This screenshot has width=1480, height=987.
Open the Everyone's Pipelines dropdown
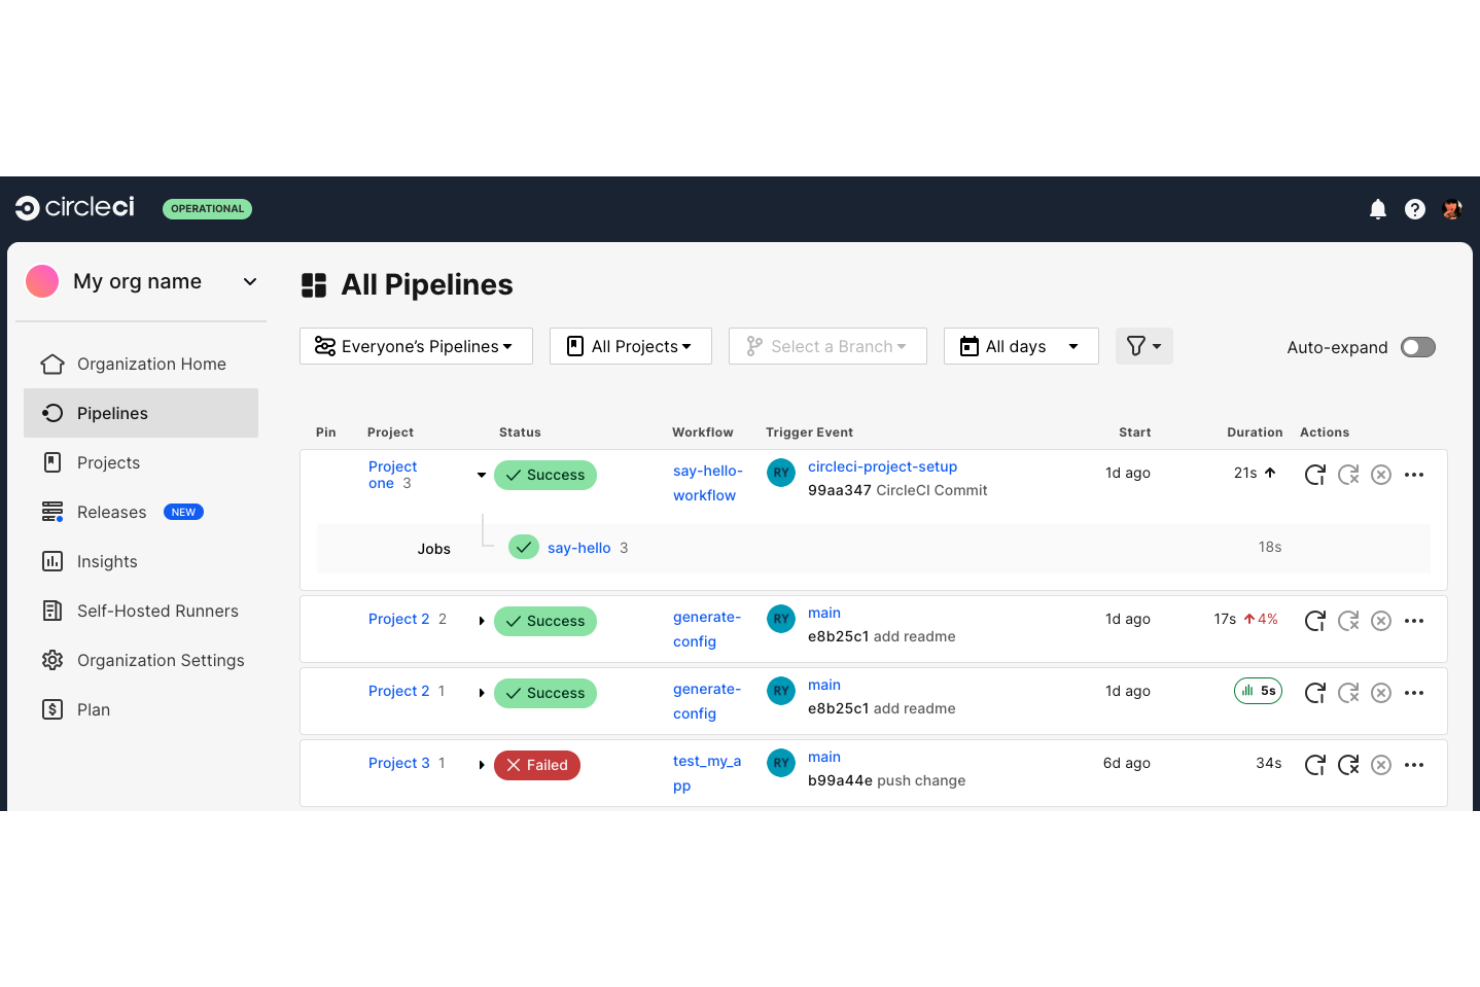(x=415, y=346)
